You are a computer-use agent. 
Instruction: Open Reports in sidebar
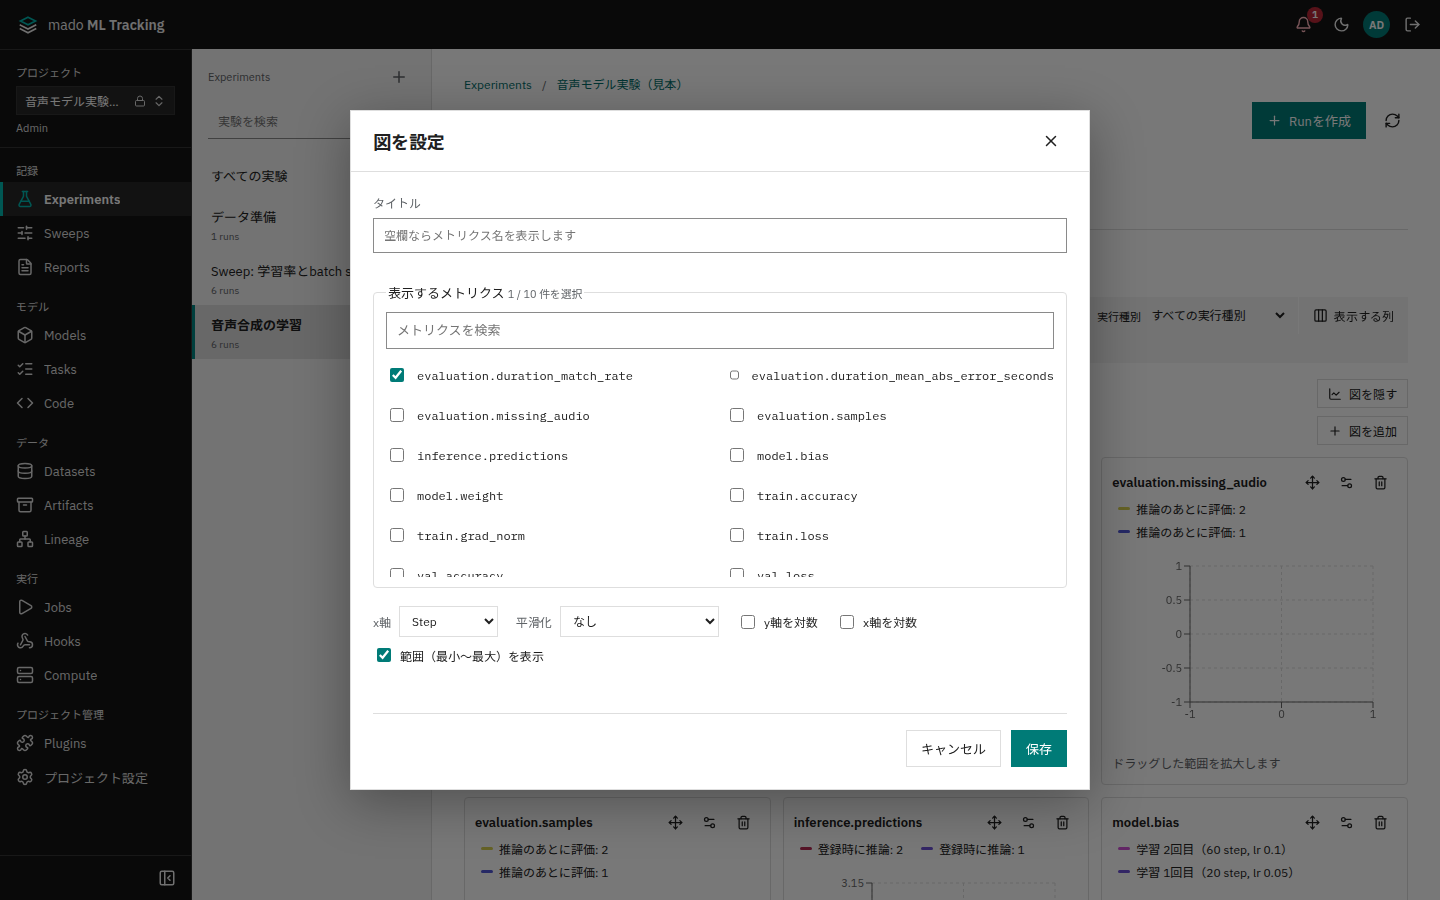(95, 268)
